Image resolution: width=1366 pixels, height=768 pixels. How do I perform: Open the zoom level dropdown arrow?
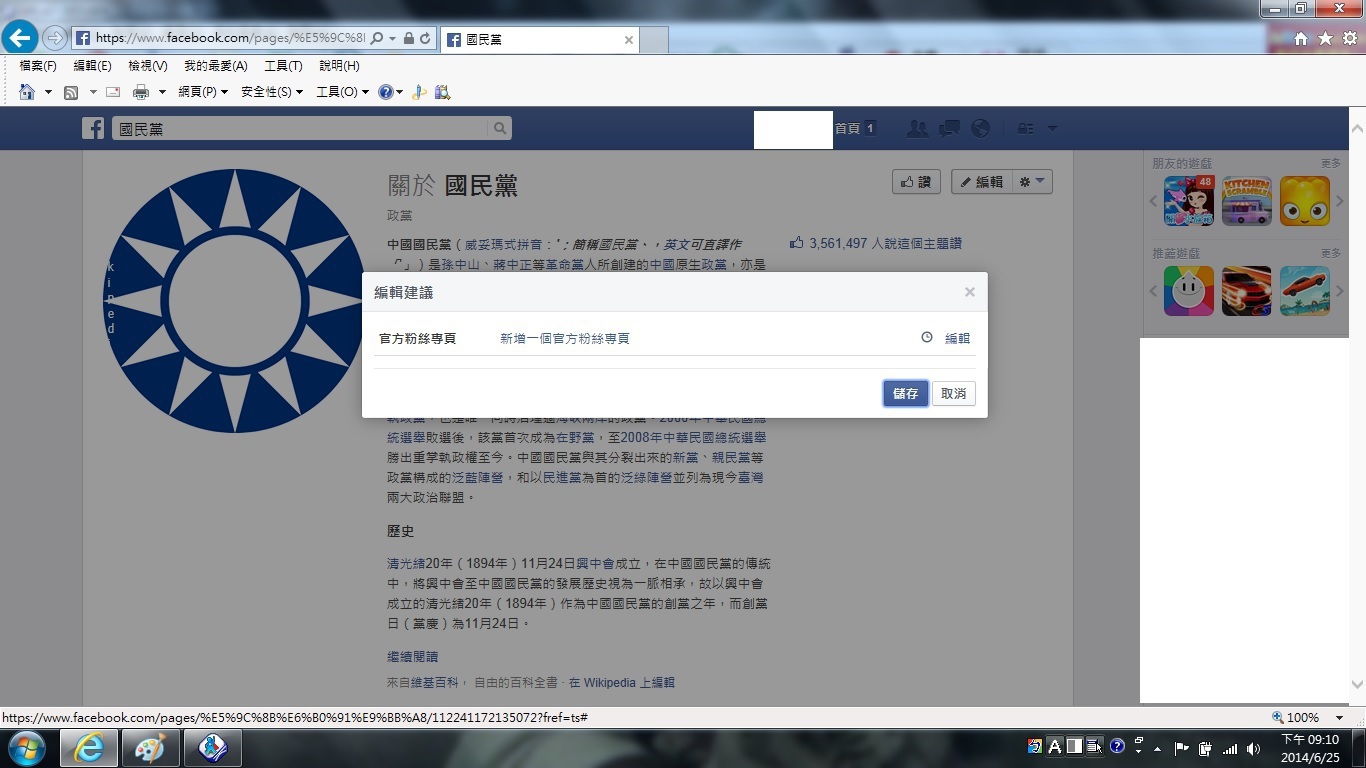pos(1339,718)
